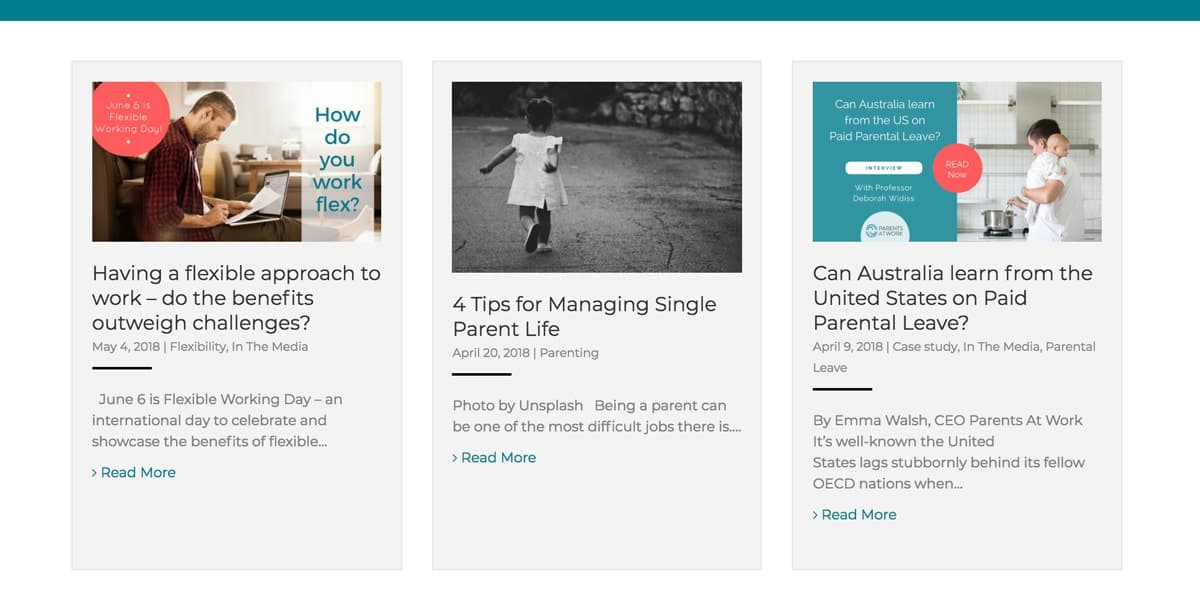Open 'Can Australia learn from the United States' title
Screen dimensions: 1200x600
tap(953, 298)
